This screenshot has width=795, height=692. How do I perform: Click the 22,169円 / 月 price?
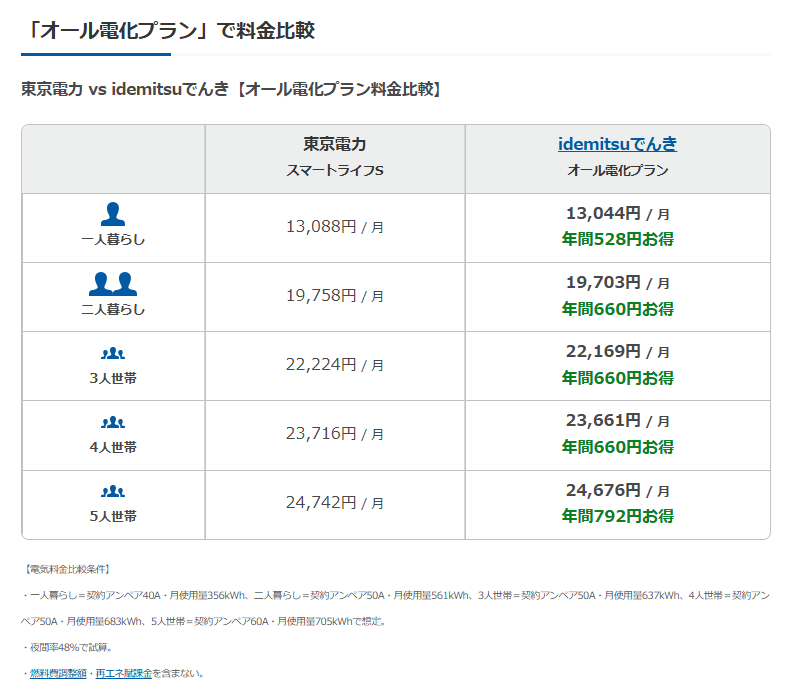[x=618, y=351]
